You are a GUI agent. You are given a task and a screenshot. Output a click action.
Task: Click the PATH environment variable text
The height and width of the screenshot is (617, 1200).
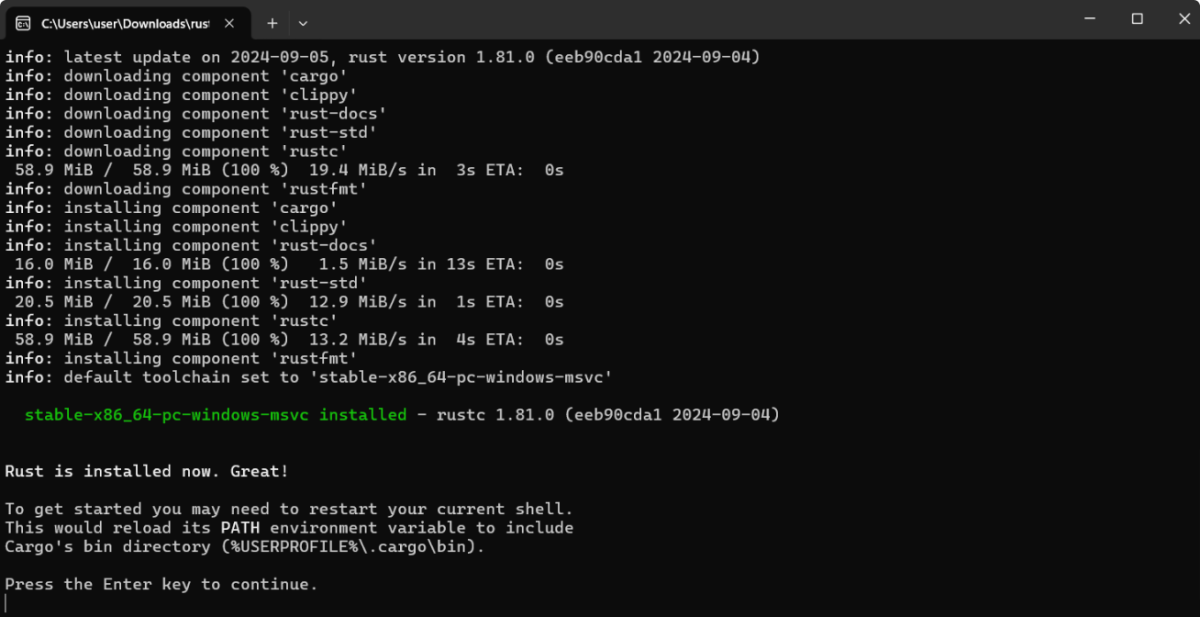click(239, 527)
